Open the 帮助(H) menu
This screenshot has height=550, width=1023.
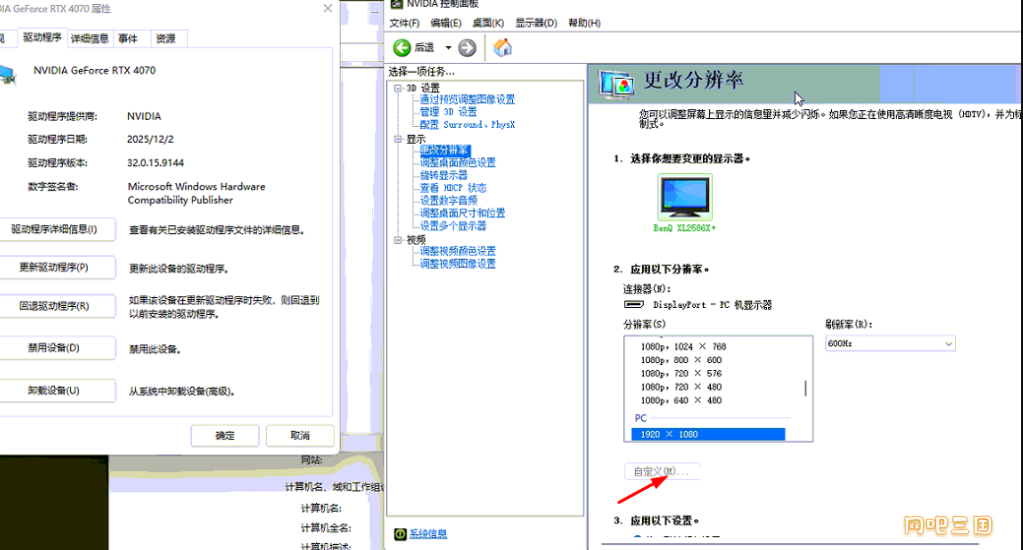point(584,23)
